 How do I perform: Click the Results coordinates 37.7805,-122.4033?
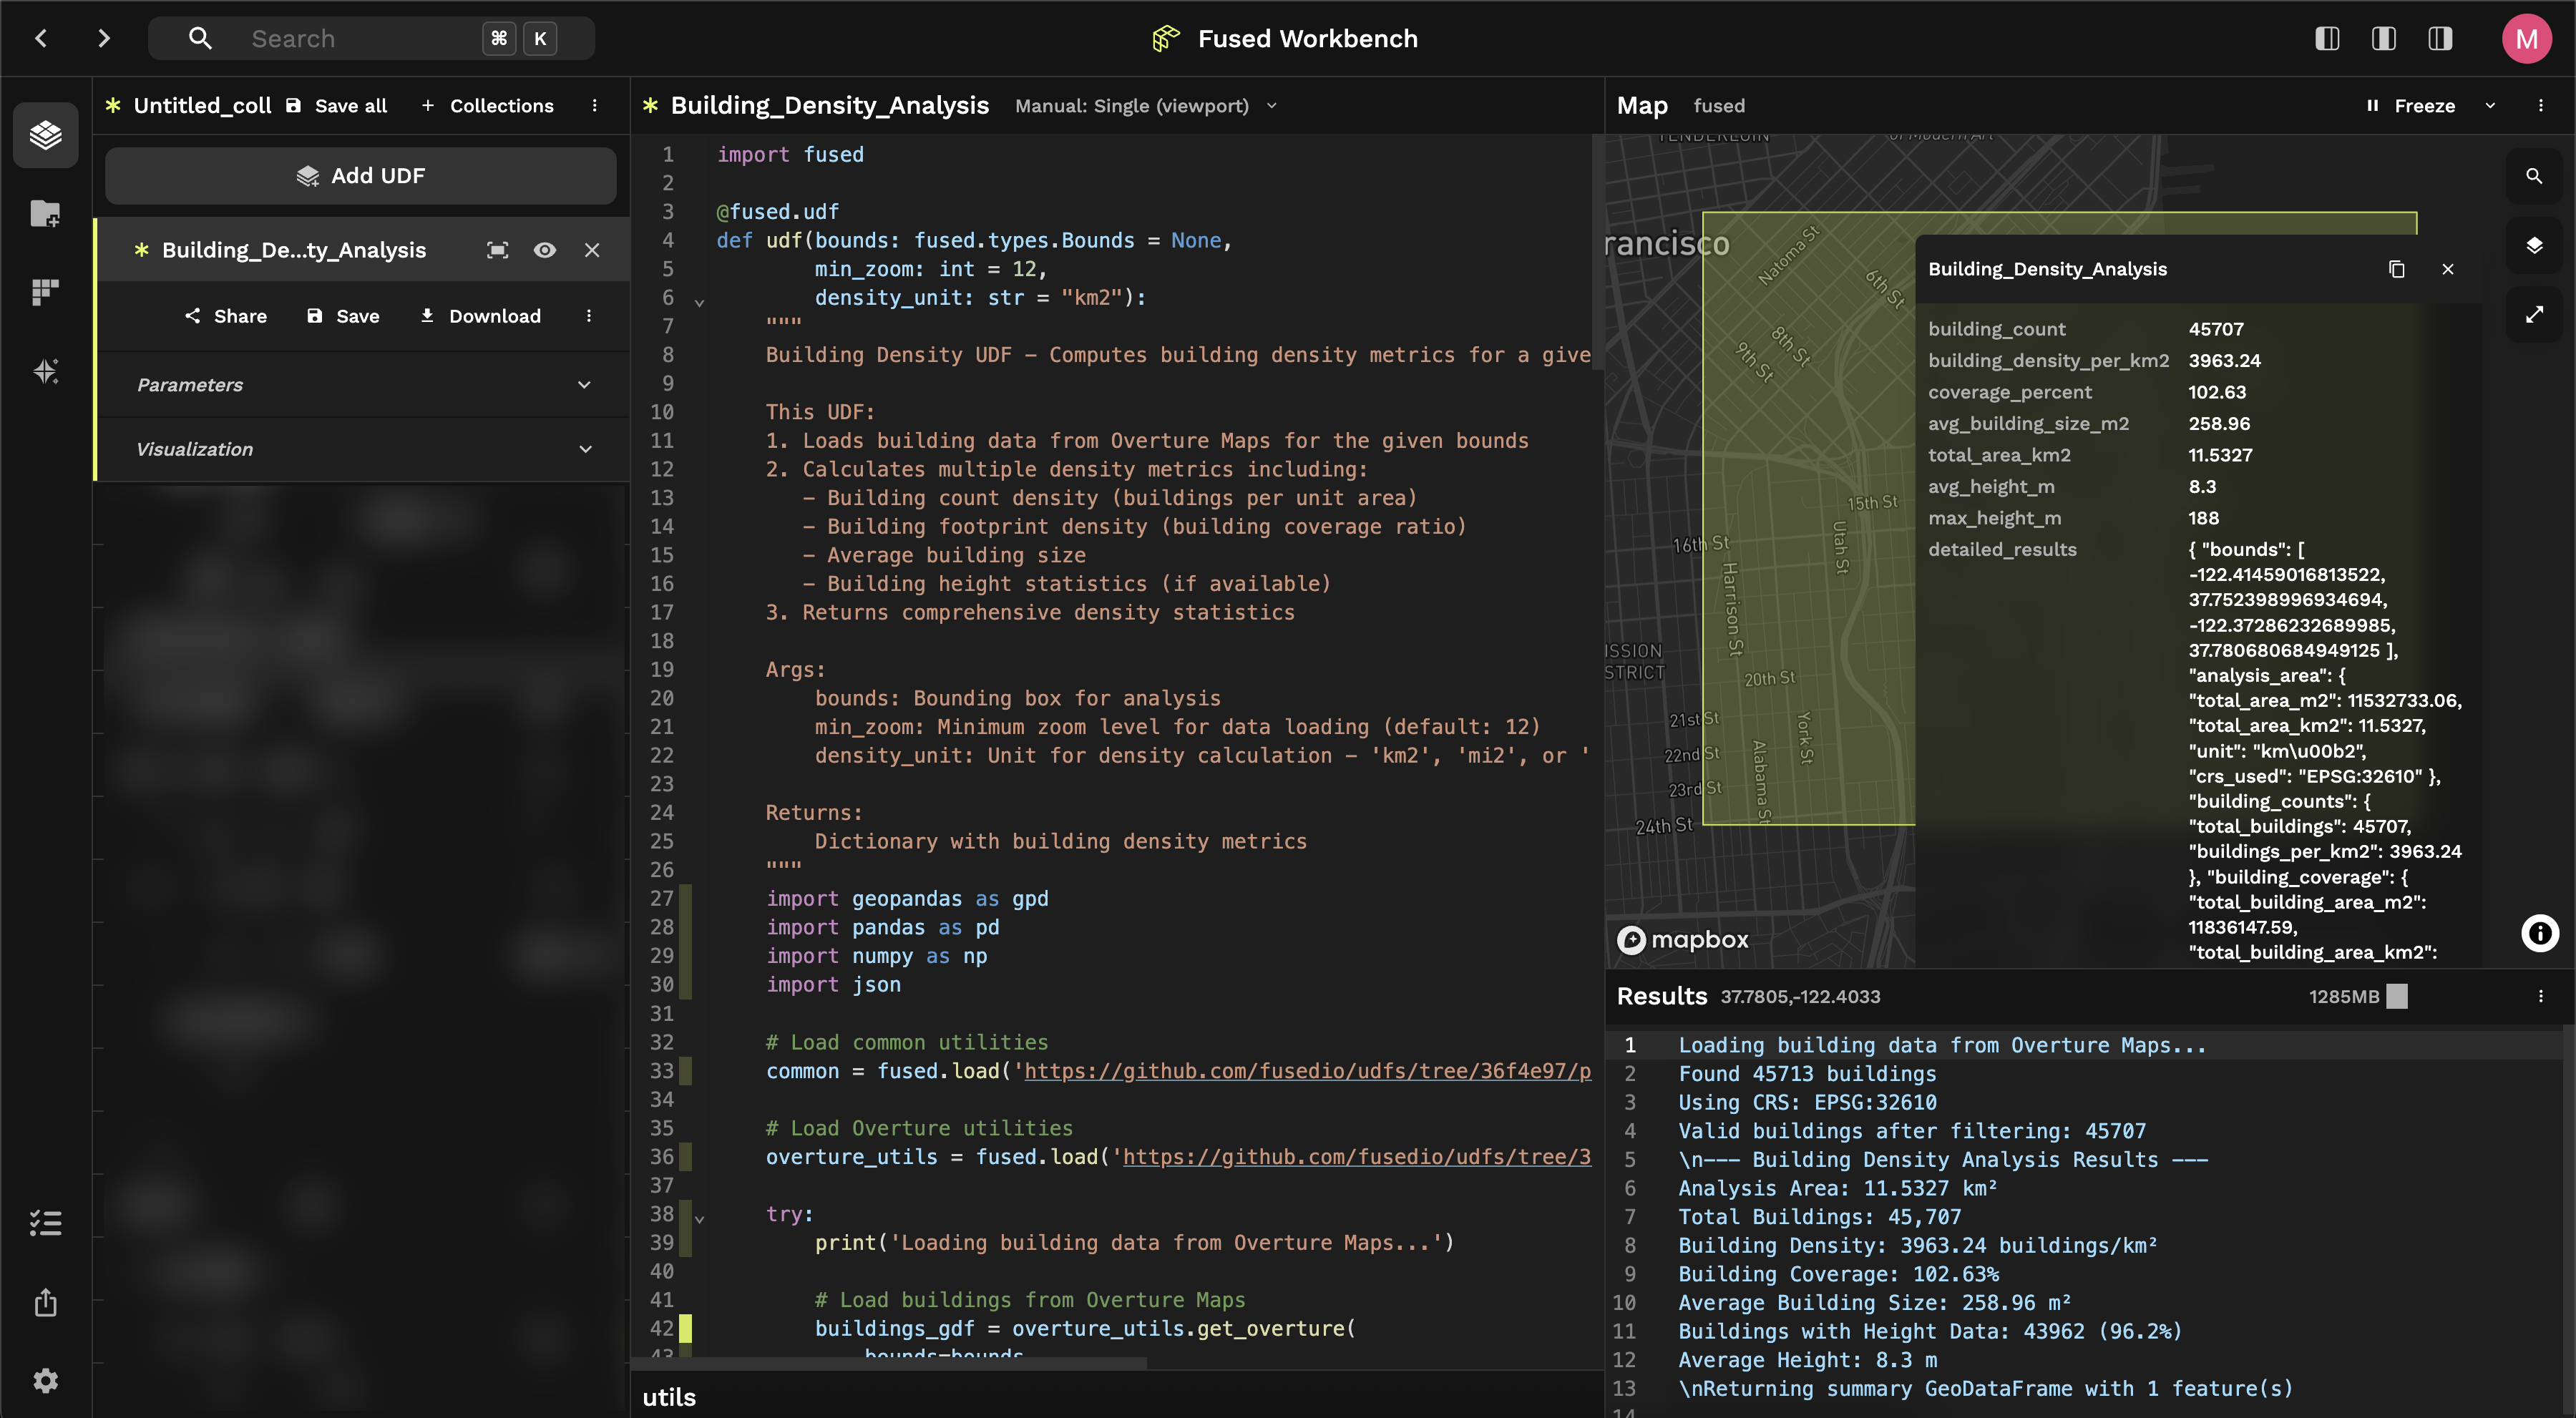pos(1800,996)
